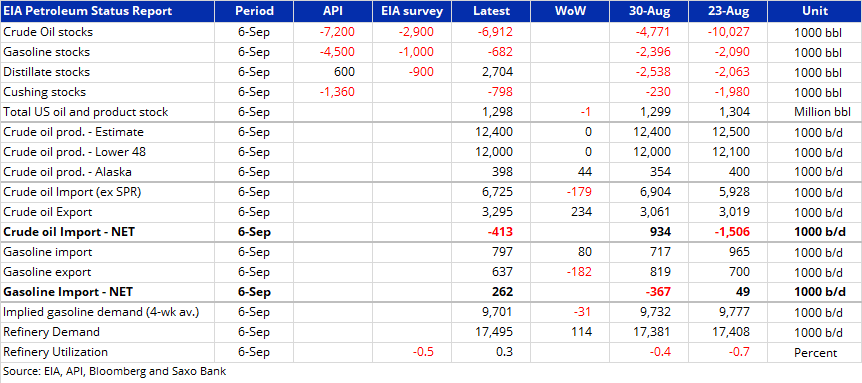Click the API value -7,200
This screenshot has height=383, width=862.
tap(337, 32)
